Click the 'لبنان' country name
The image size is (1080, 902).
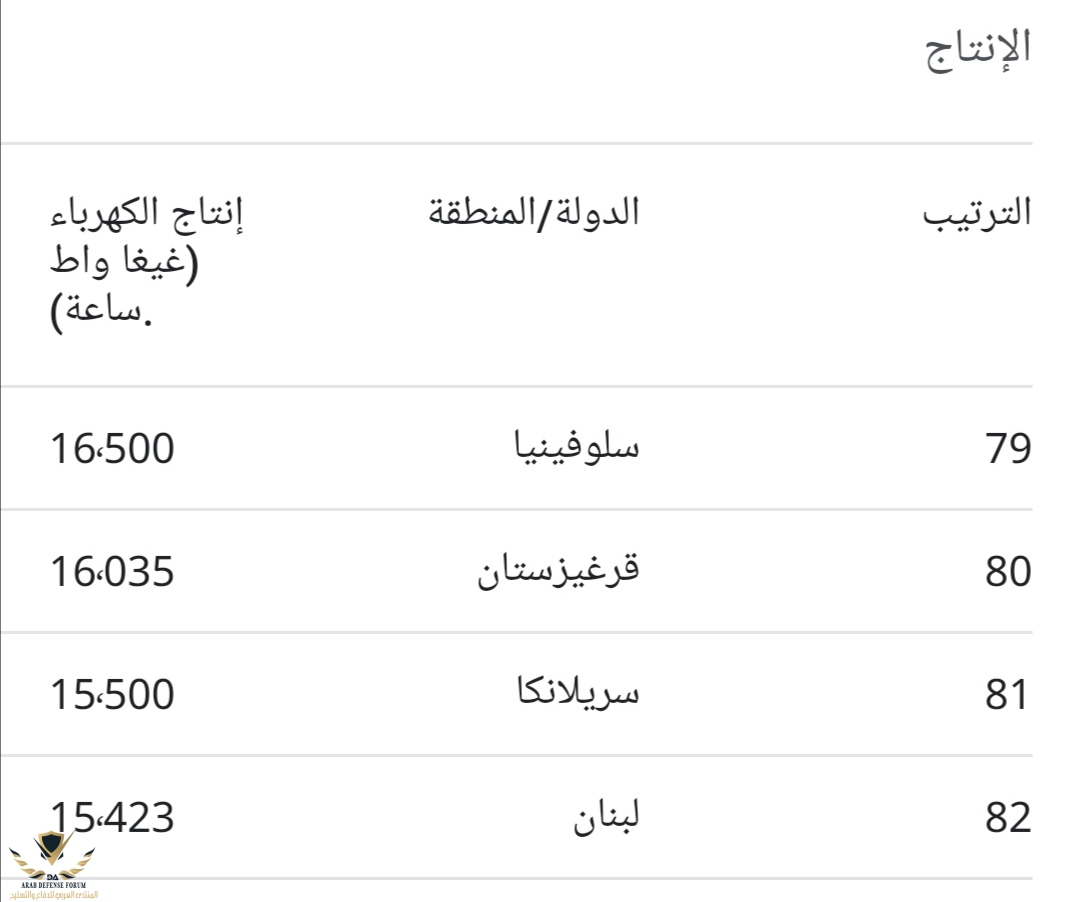click(606, 817)
